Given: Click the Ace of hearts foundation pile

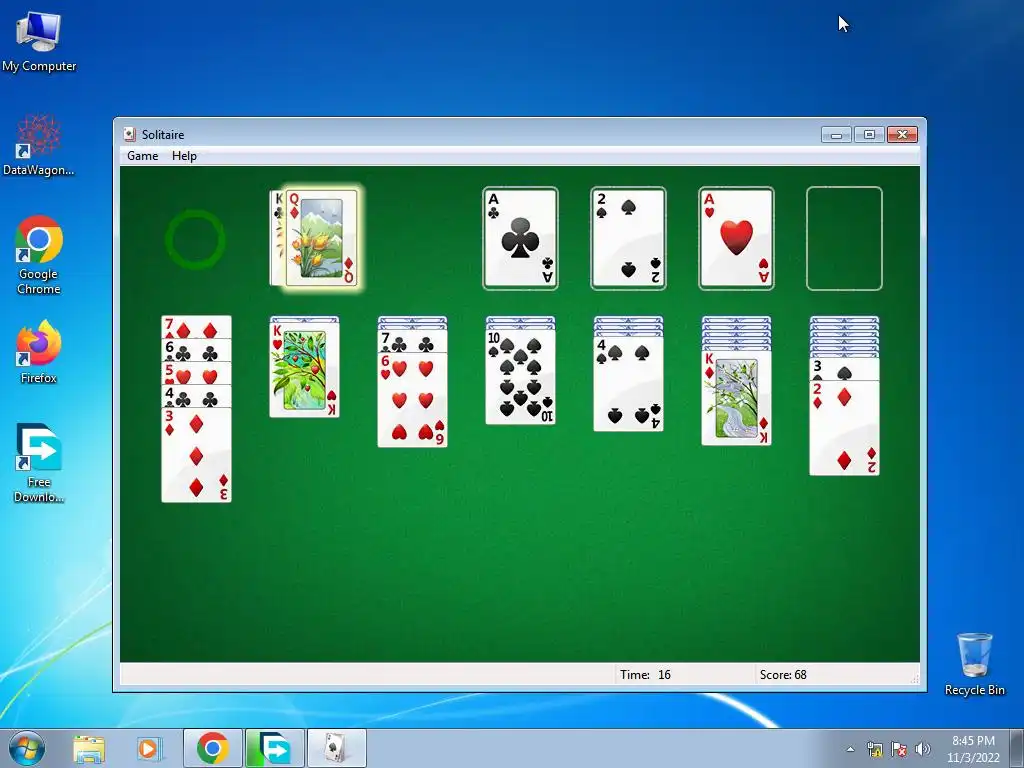Looking at the screenshot, I should coord(736,238).
